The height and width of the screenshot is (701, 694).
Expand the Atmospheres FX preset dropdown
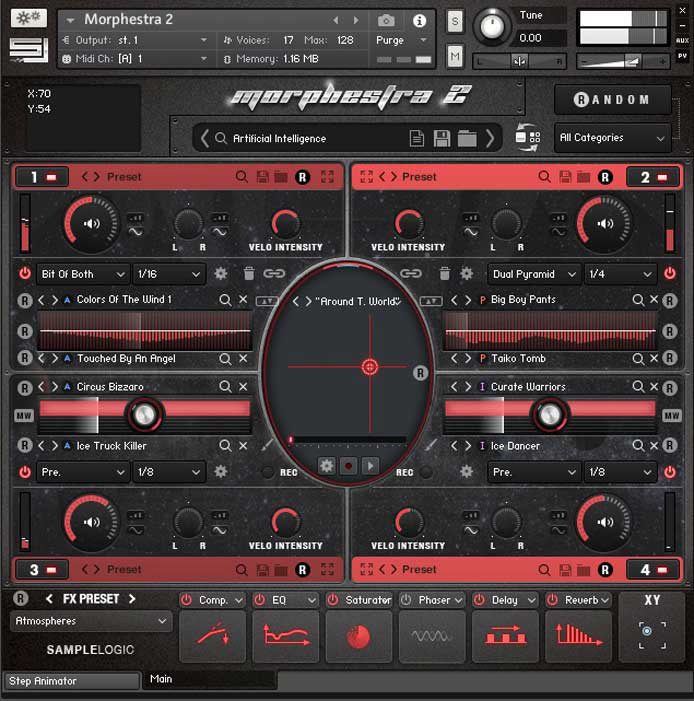tap(91, 621)
